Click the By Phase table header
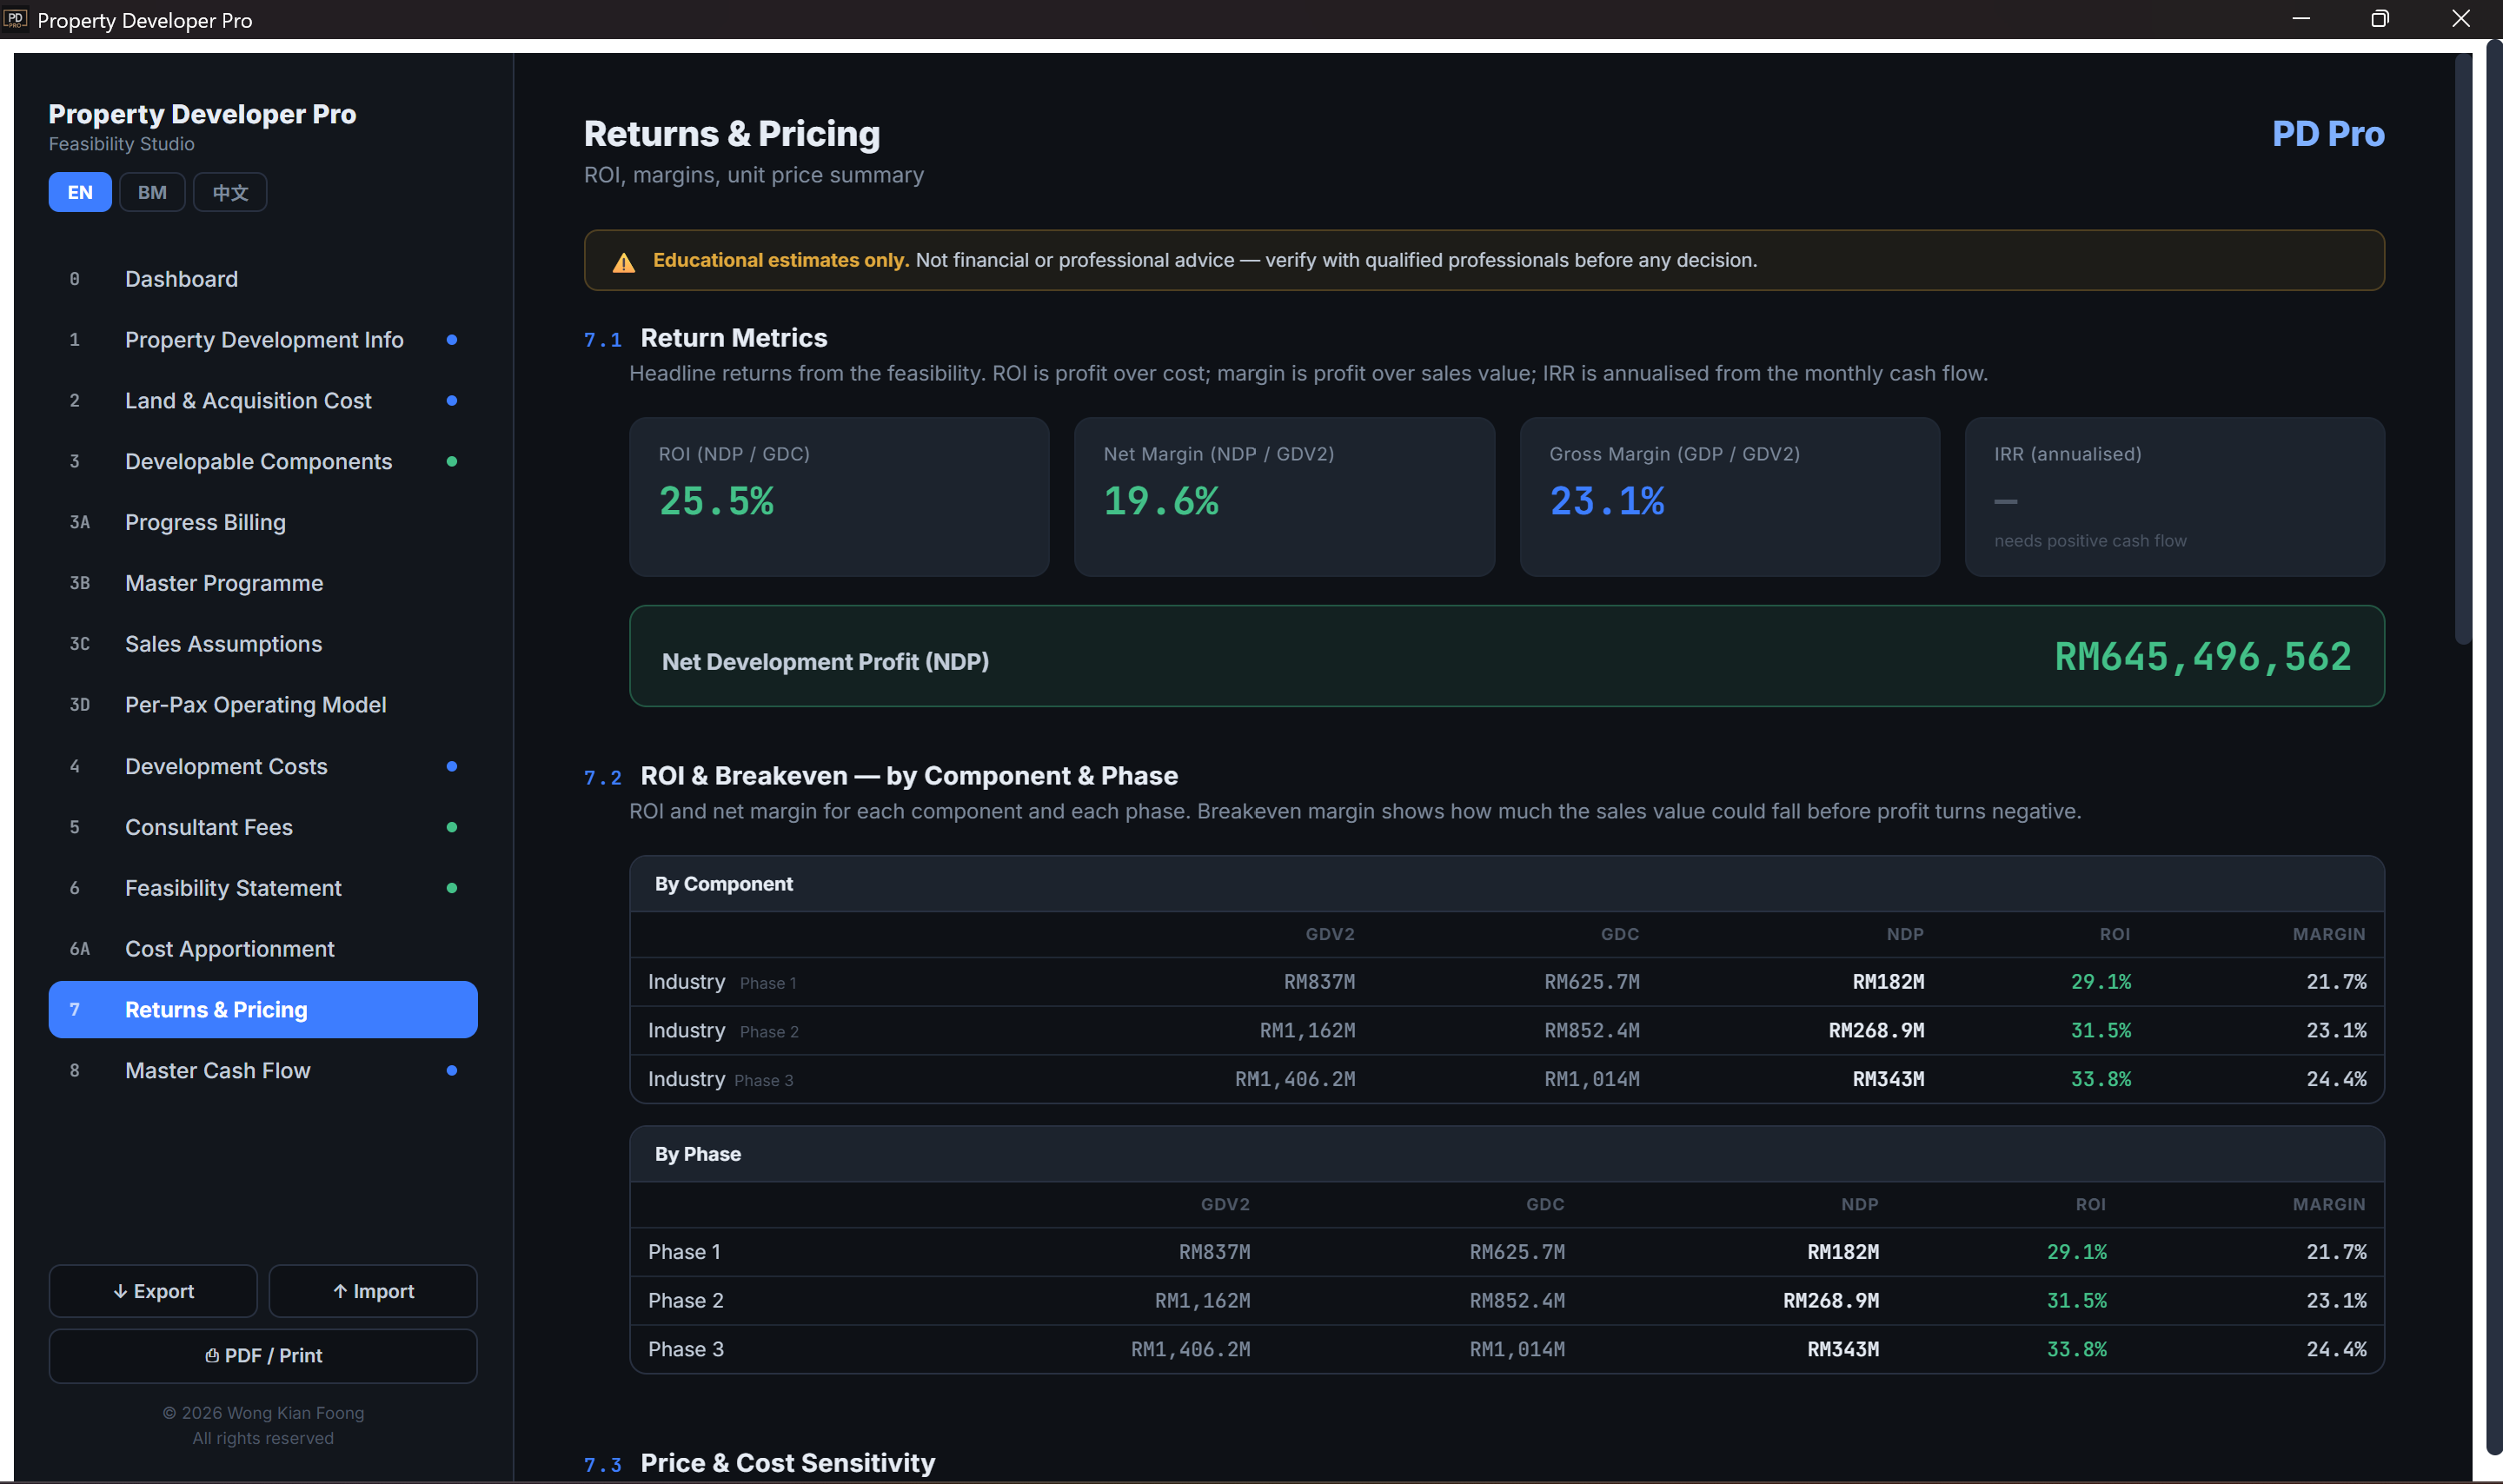This screenshot has height=1484, width=2503. (x=1507, y=1154)
